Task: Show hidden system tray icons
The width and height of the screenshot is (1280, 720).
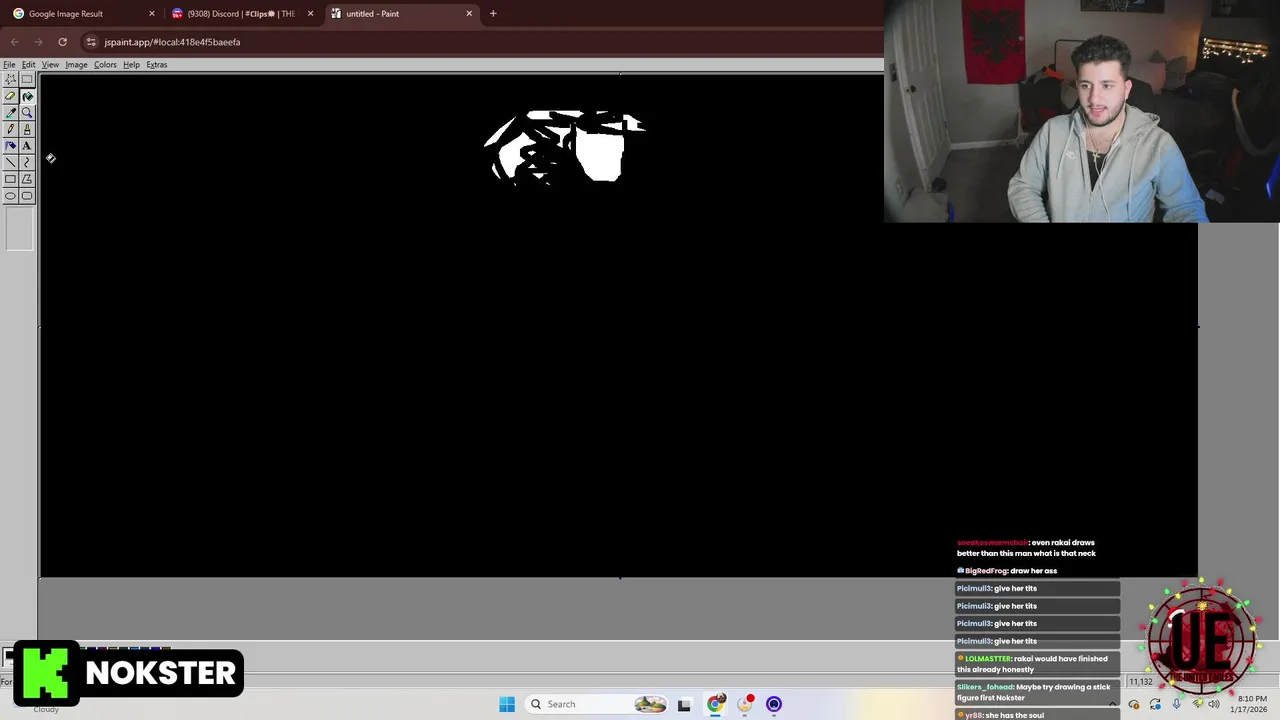Action: coord(1112,704)
